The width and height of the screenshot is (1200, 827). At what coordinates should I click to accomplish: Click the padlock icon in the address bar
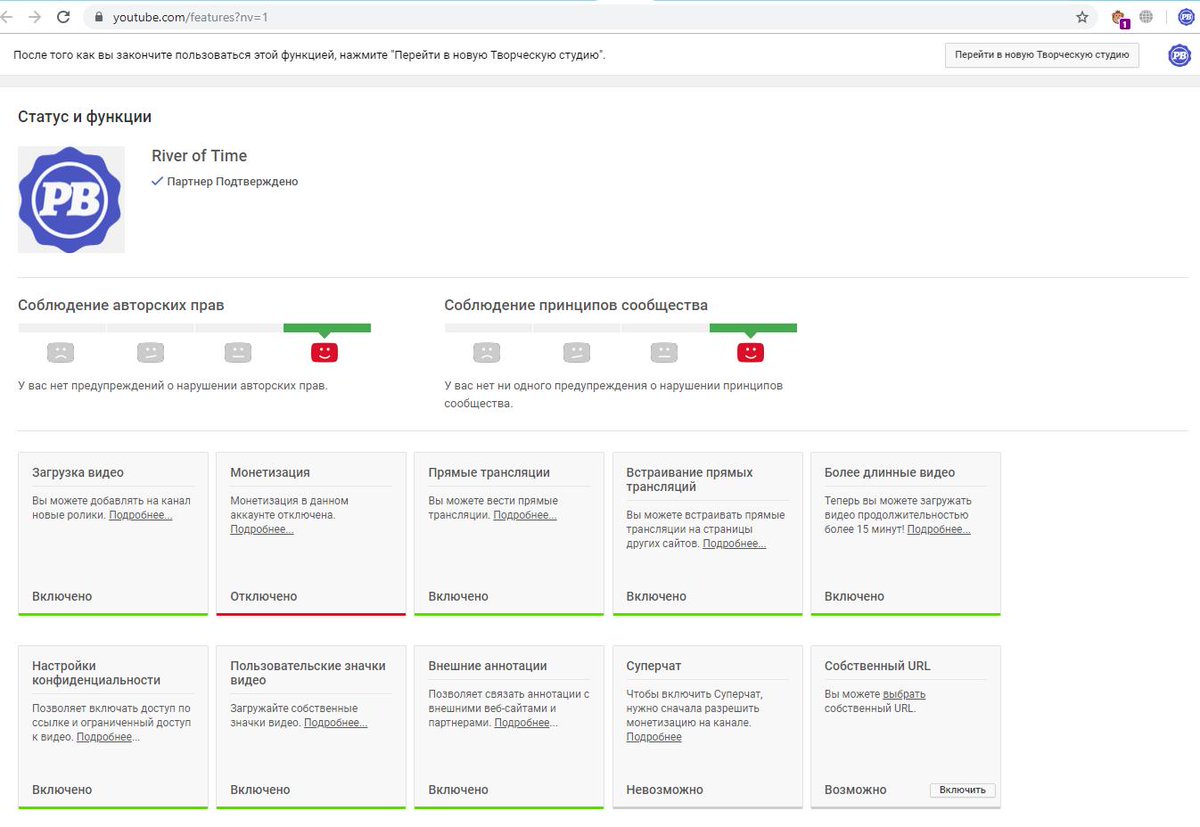pos(98,18)
